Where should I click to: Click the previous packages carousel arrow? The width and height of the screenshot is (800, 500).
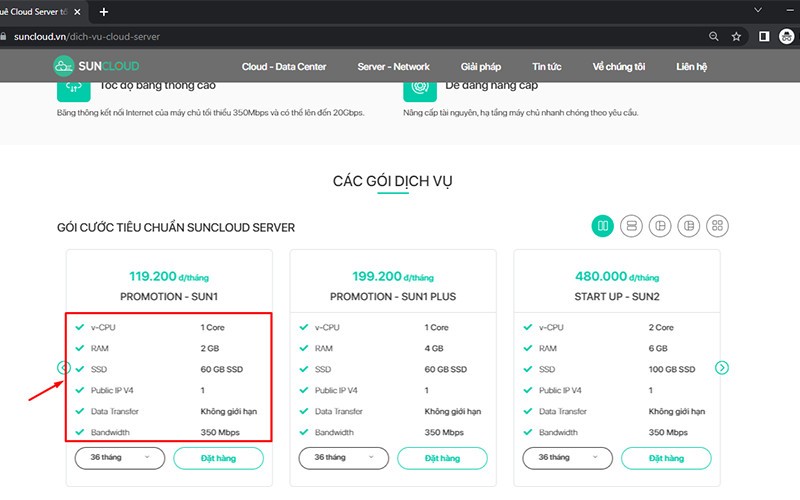pos(63,367)
